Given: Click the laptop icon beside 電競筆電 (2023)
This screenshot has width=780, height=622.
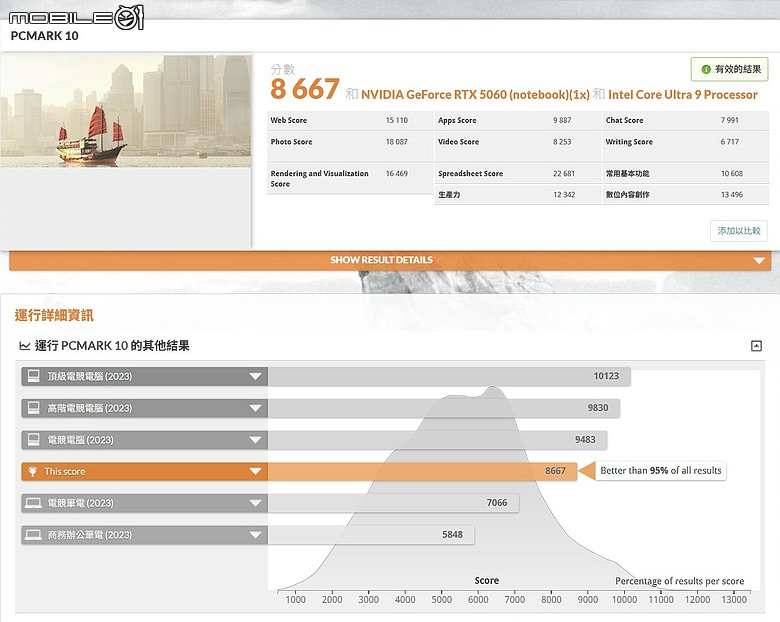Looking at the screenshot, I should click(x=33, y=503).
